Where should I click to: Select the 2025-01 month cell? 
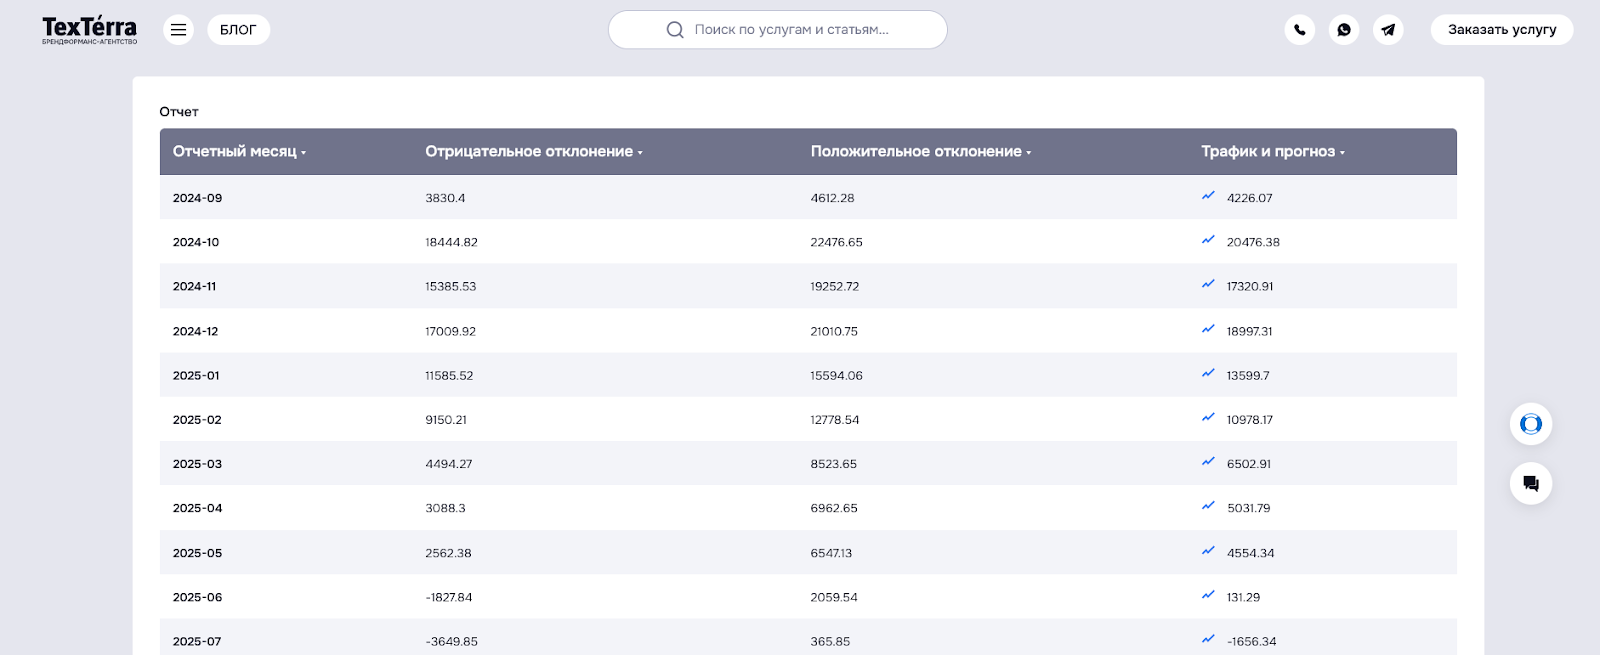point(196,376)
